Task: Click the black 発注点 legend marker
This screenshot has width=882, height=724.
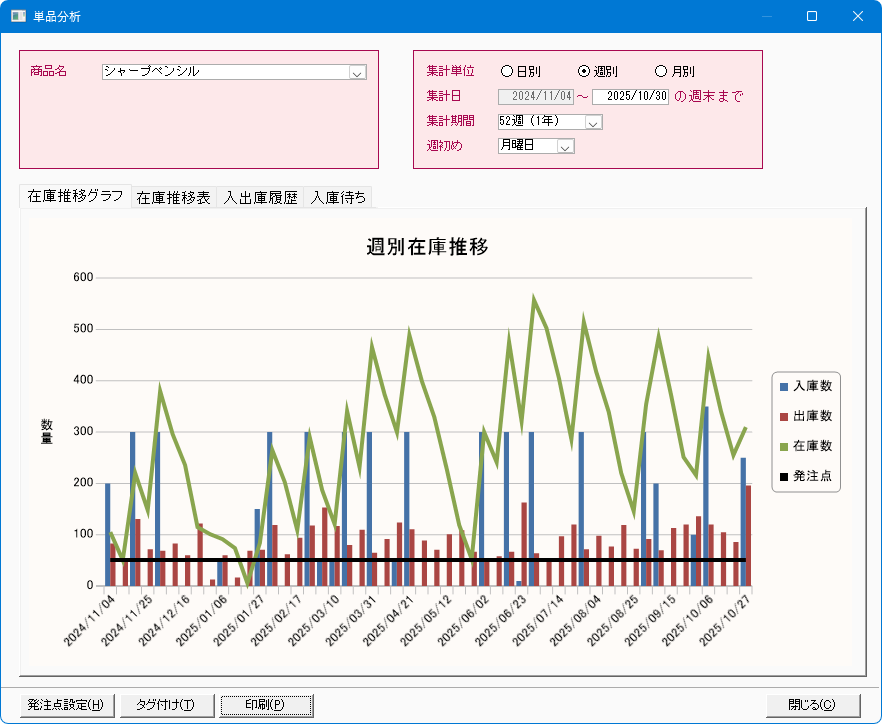Action: pos(784,476)
